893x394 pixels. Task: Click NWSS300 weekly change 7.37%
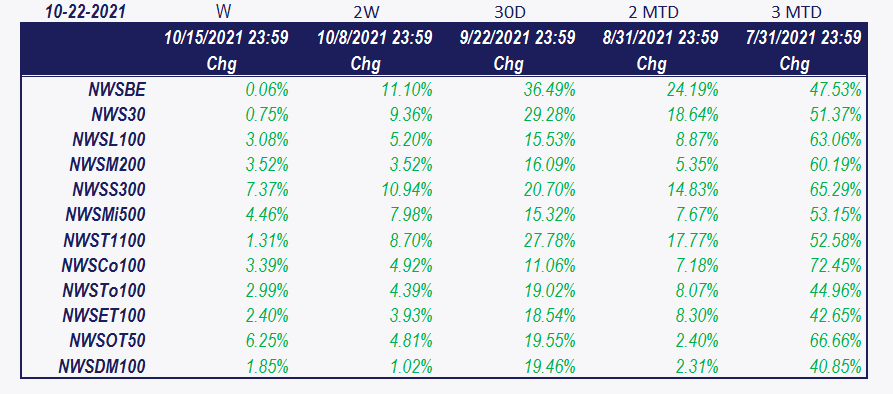(267, 189)
